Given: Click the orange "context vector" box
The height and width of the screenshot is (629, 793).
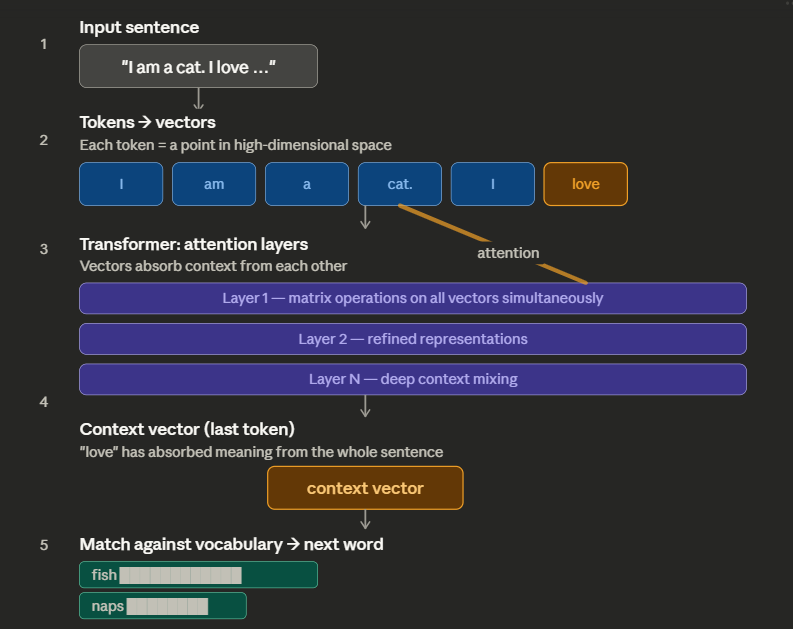Looking at the screenshot, I should click(x=365, y=488).
